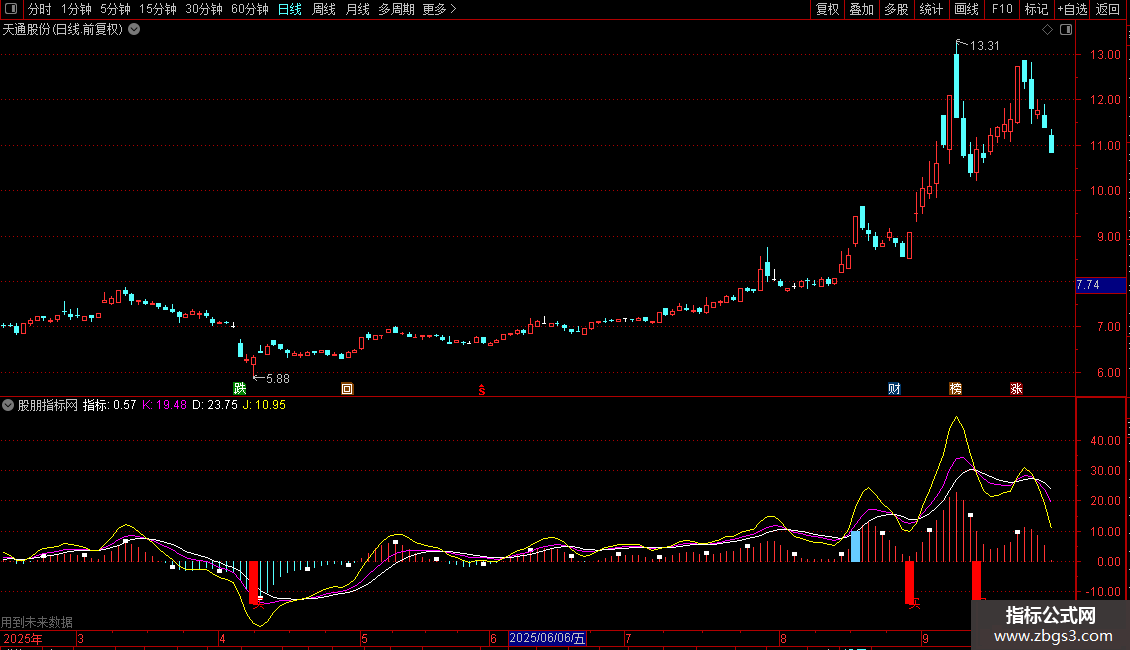Select the 15分钟 period tab

click(158, 9)
